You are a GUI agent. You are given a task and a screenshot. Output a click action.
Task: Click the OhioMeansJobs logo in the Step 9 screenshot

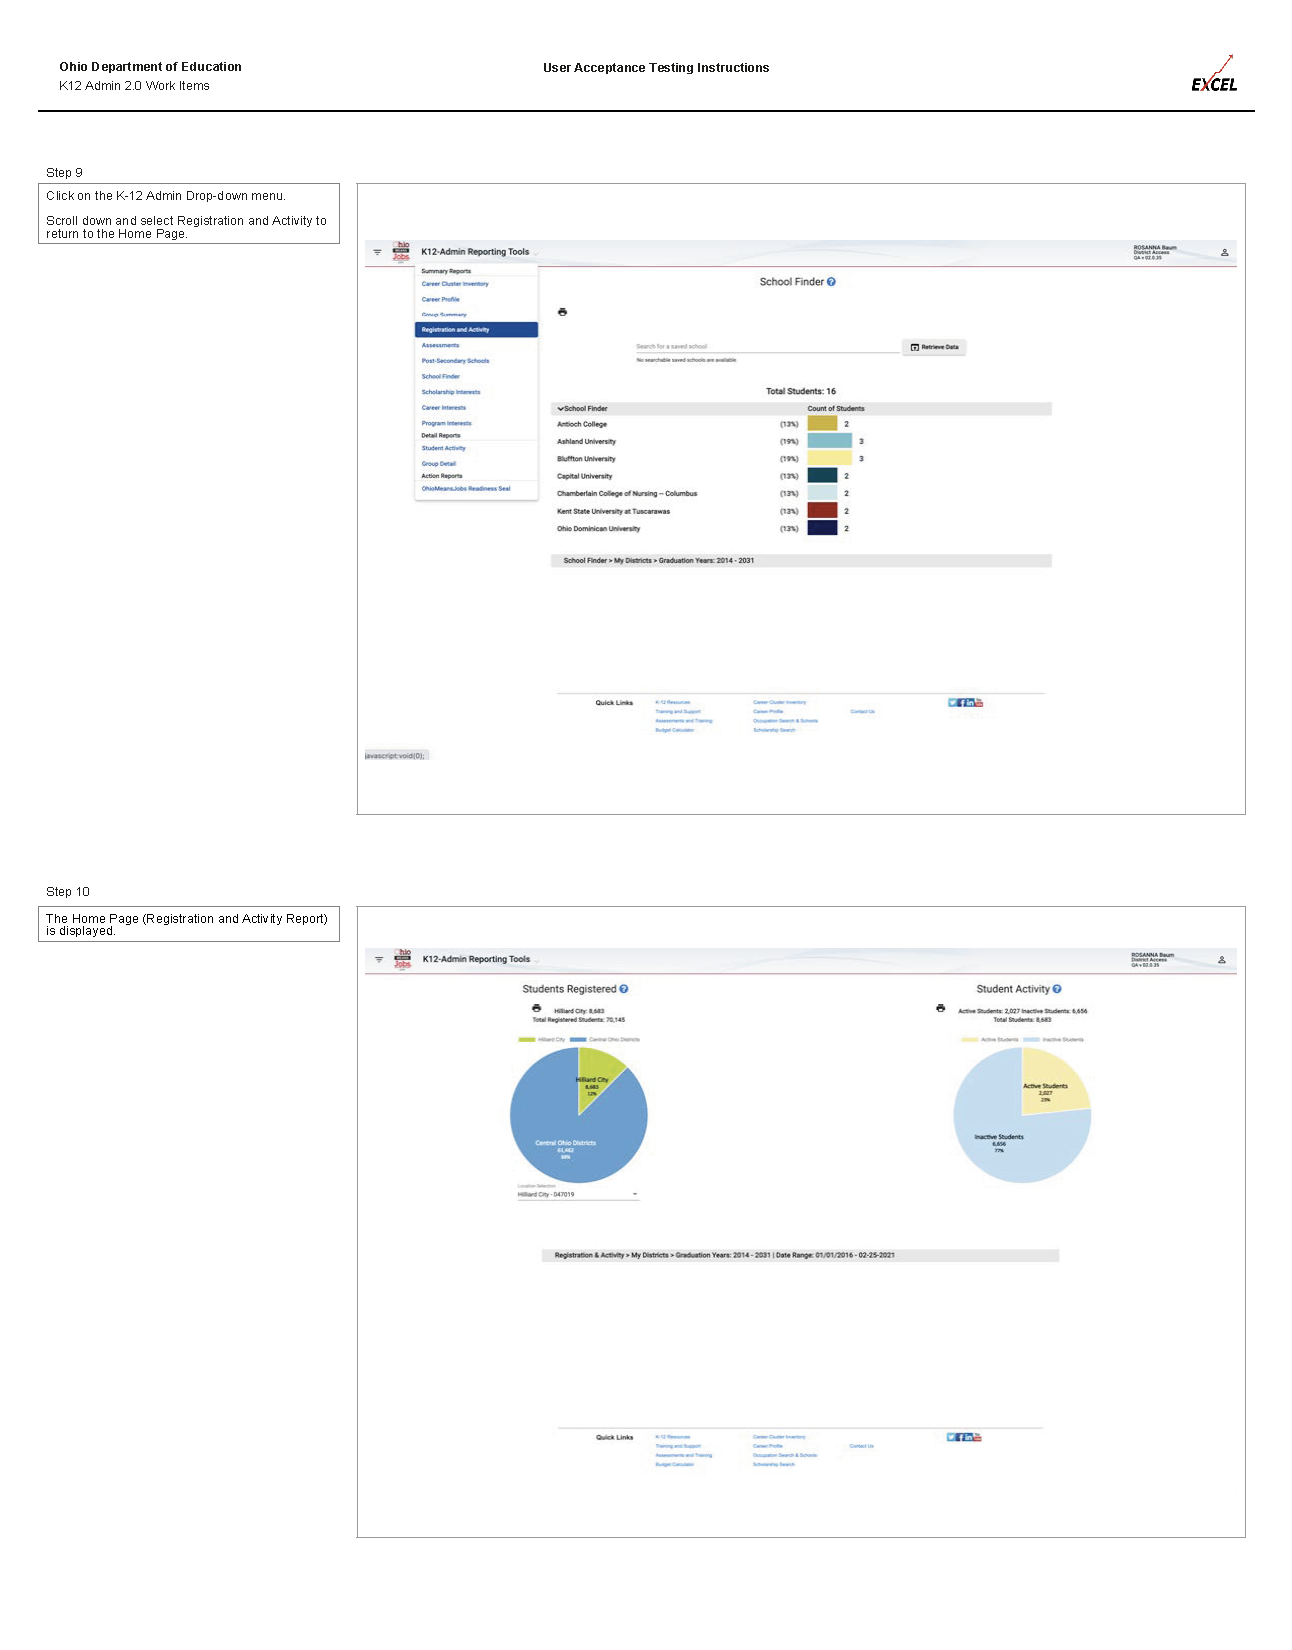point(401,252)
